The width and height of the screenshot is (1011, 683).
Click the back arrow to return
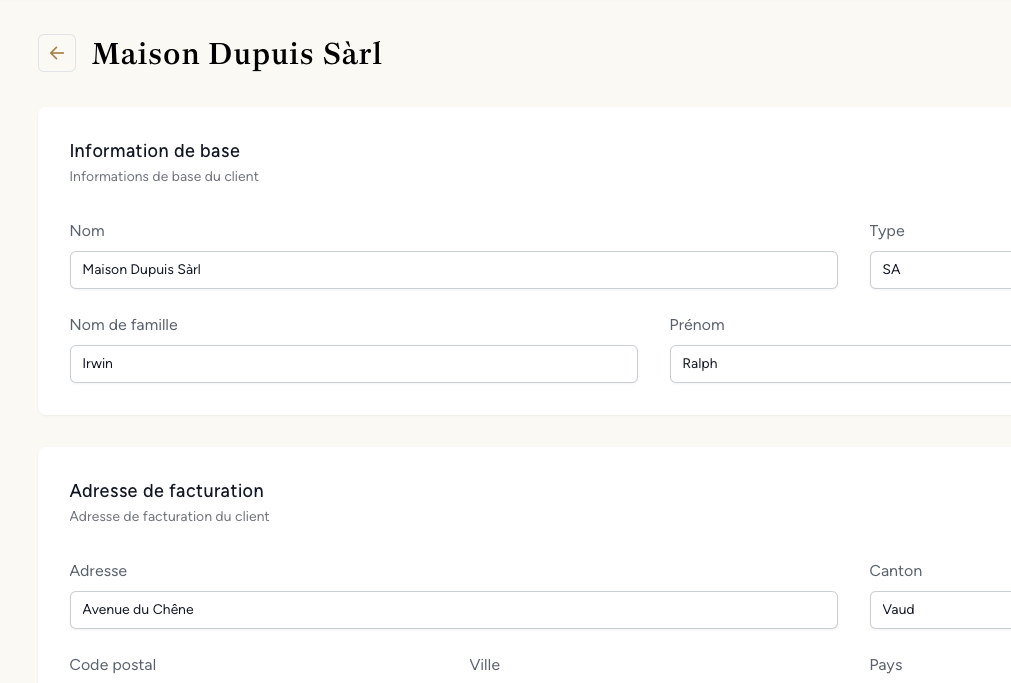57,53
